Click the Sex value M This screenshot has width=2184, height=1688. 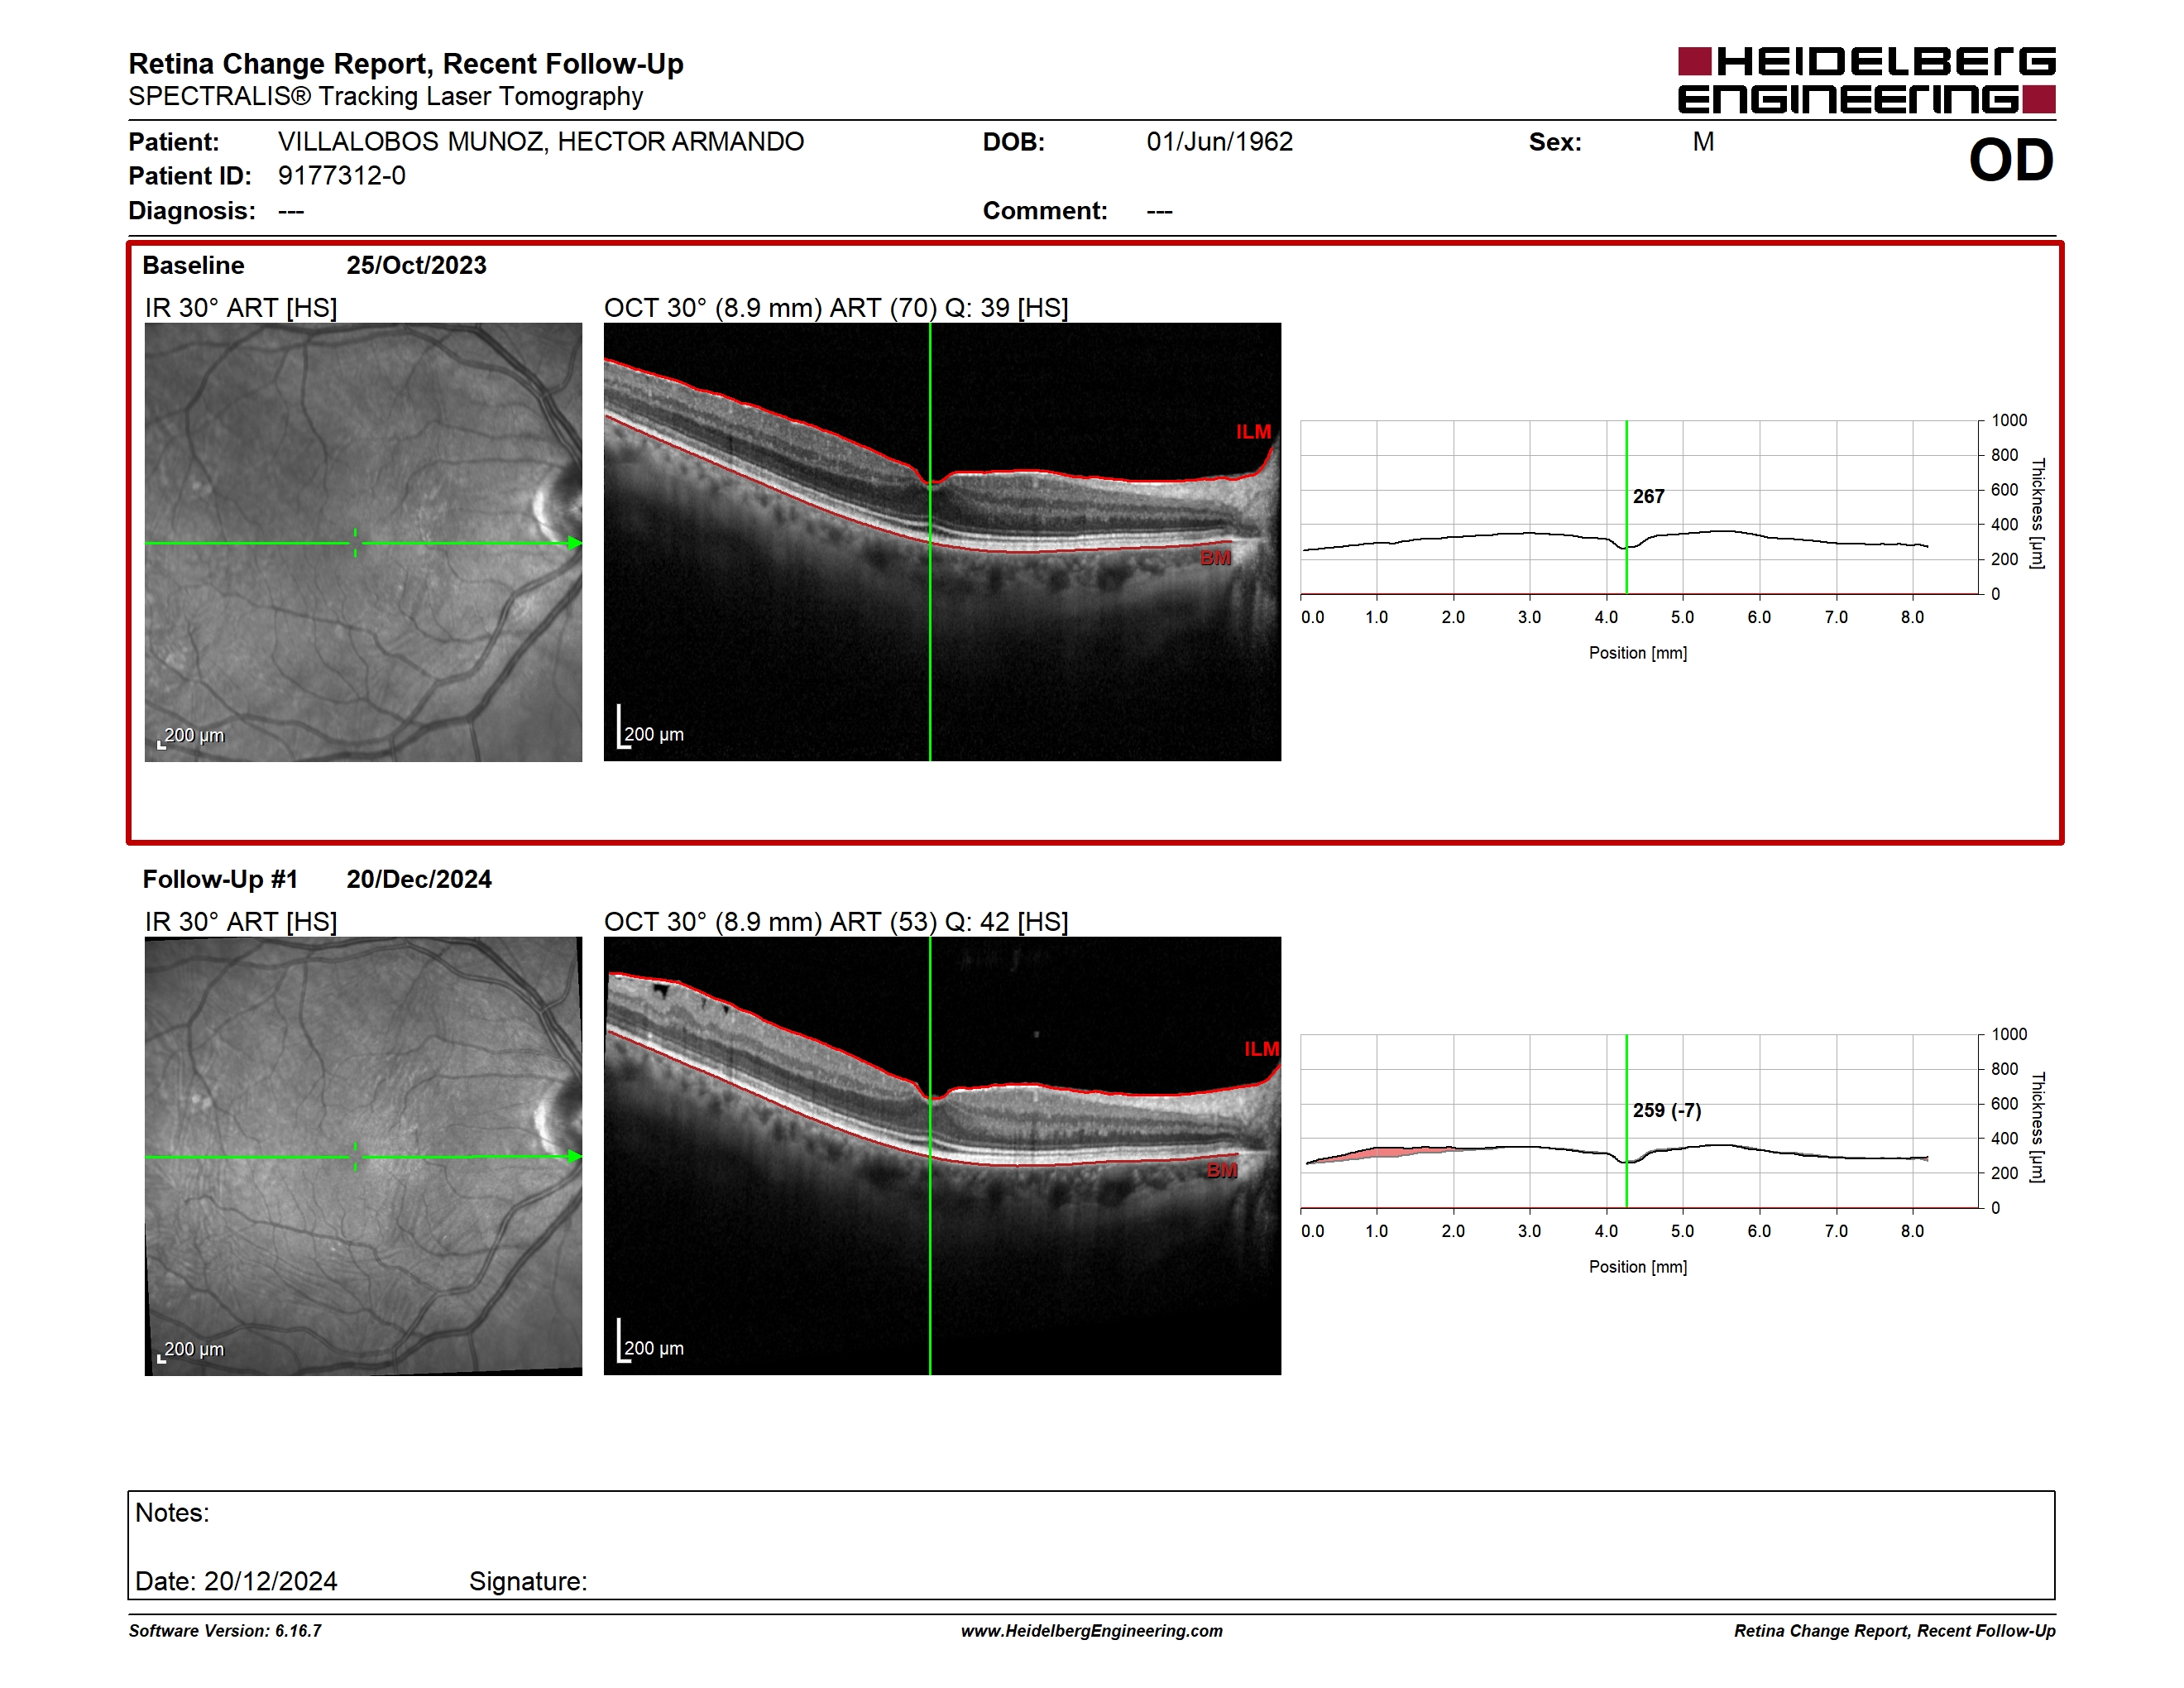[x=1703, y=142]
